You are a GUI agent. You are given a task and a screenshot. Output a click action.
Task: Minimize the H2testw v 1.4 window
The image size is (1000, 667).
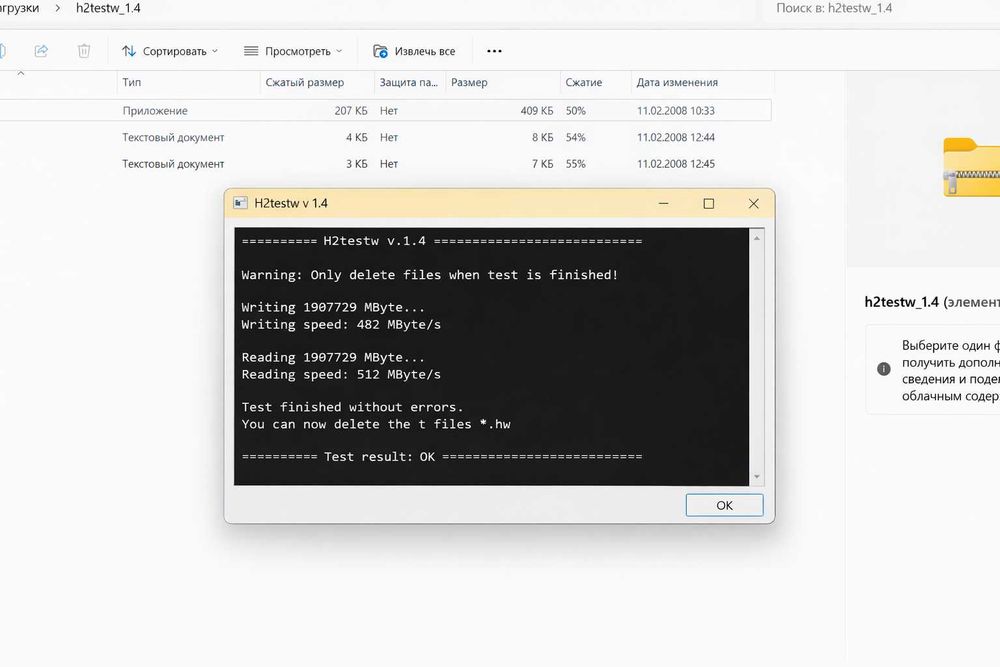coord(663,203)
